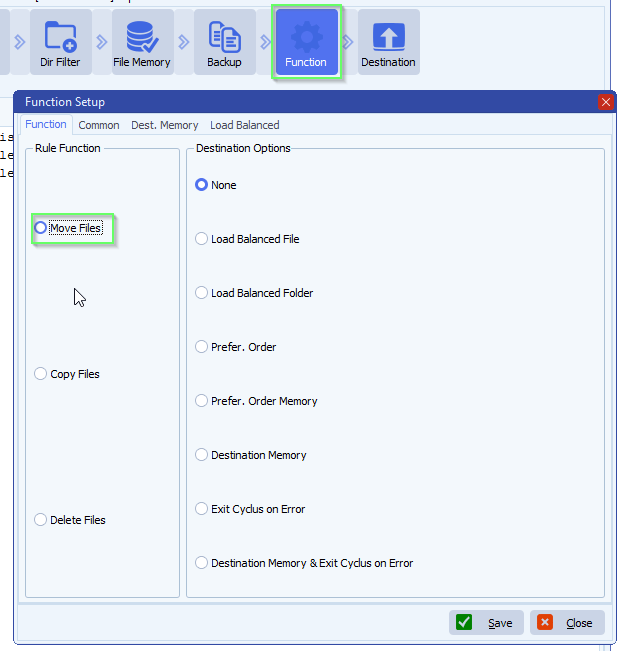Image resolution: width=626 pixels, height=651 pixels.
Task: Choose Prefer. Order Memory option
Action: pos(257,401)
